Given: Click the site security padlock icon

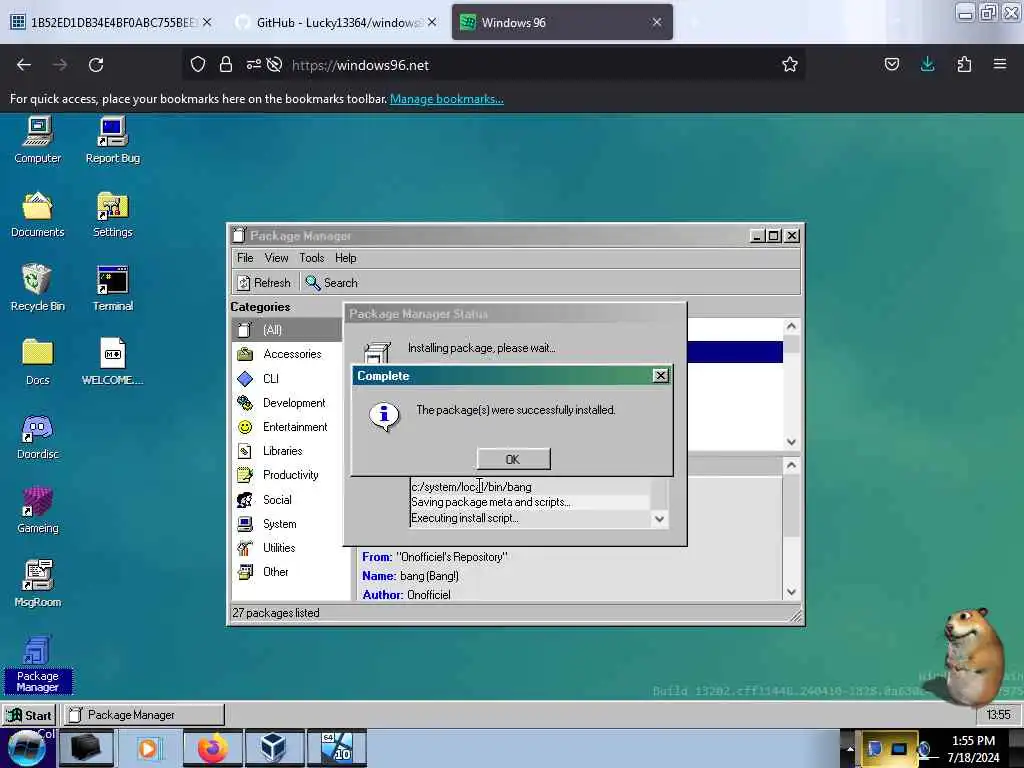Looking at the screenshot, I should [x=226, y=65].
